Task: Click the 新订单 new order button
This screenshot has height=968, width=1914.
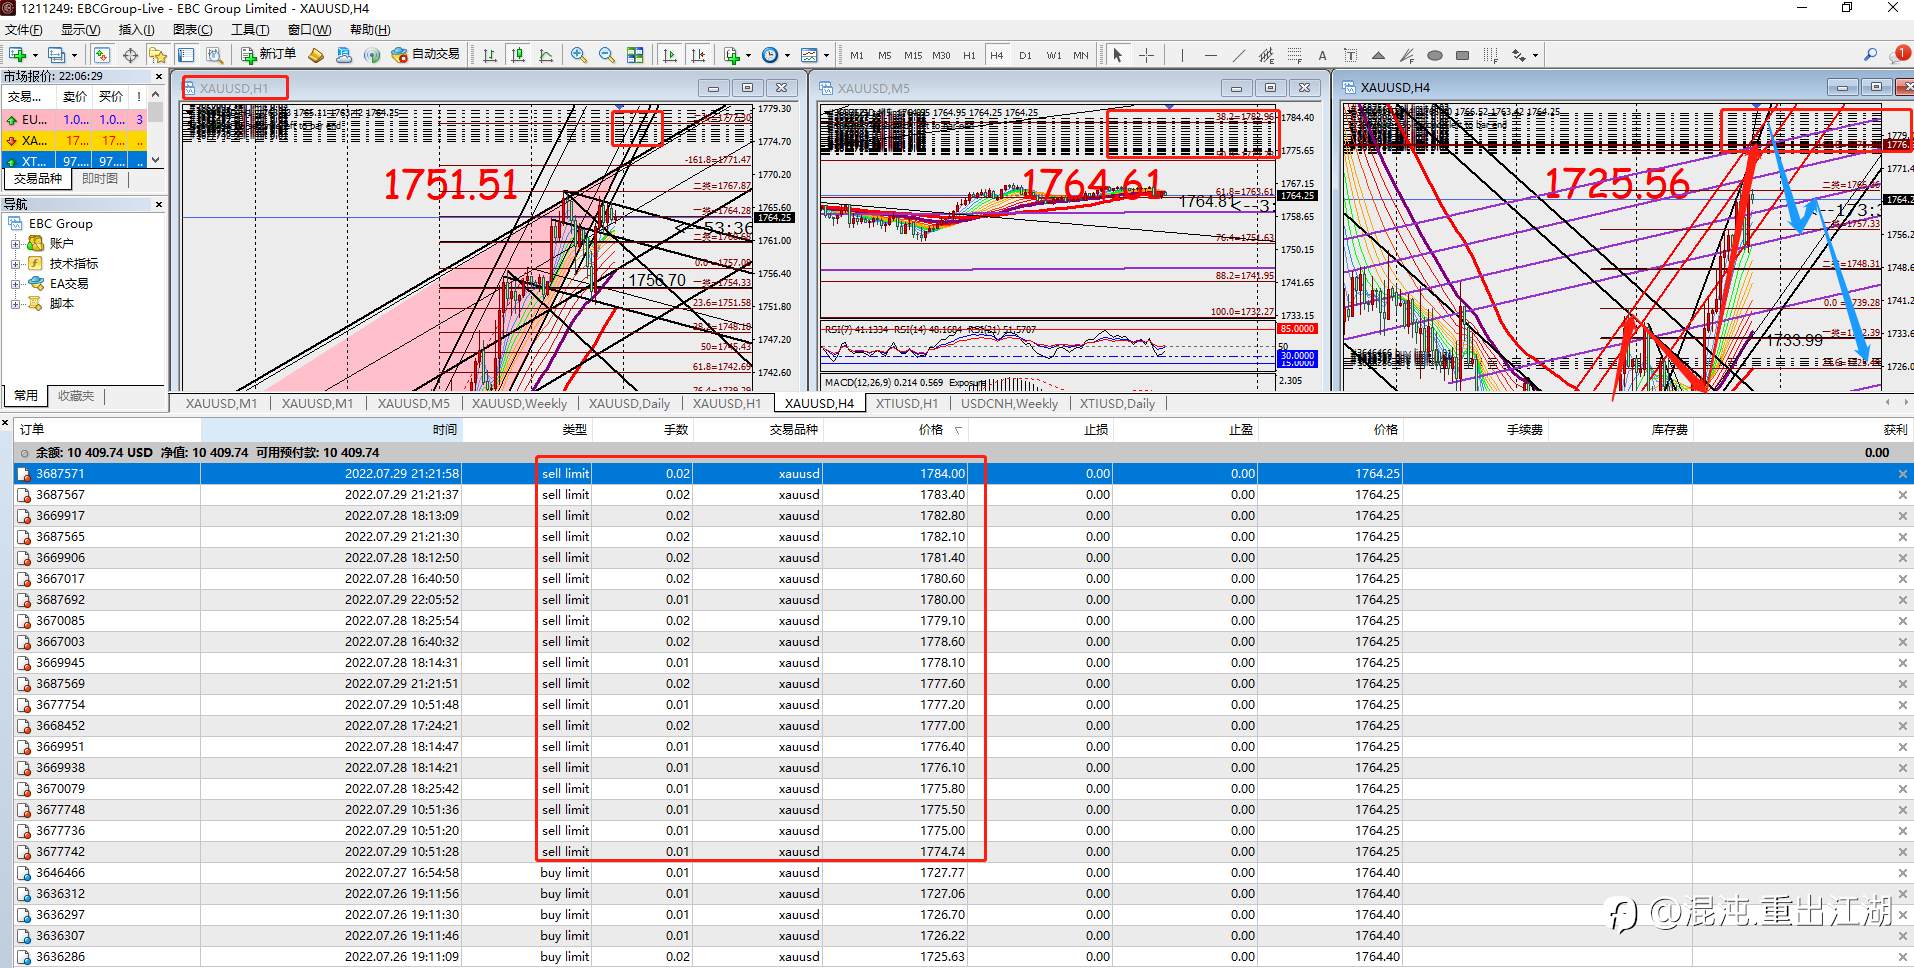Action: [x=267, y=55]
